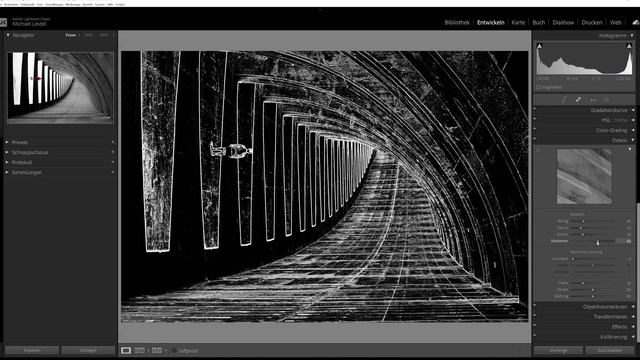Collapse the detail preview thumbnail triangle
The width and height of the screenshot is (640, 360).
click(630, 149)
